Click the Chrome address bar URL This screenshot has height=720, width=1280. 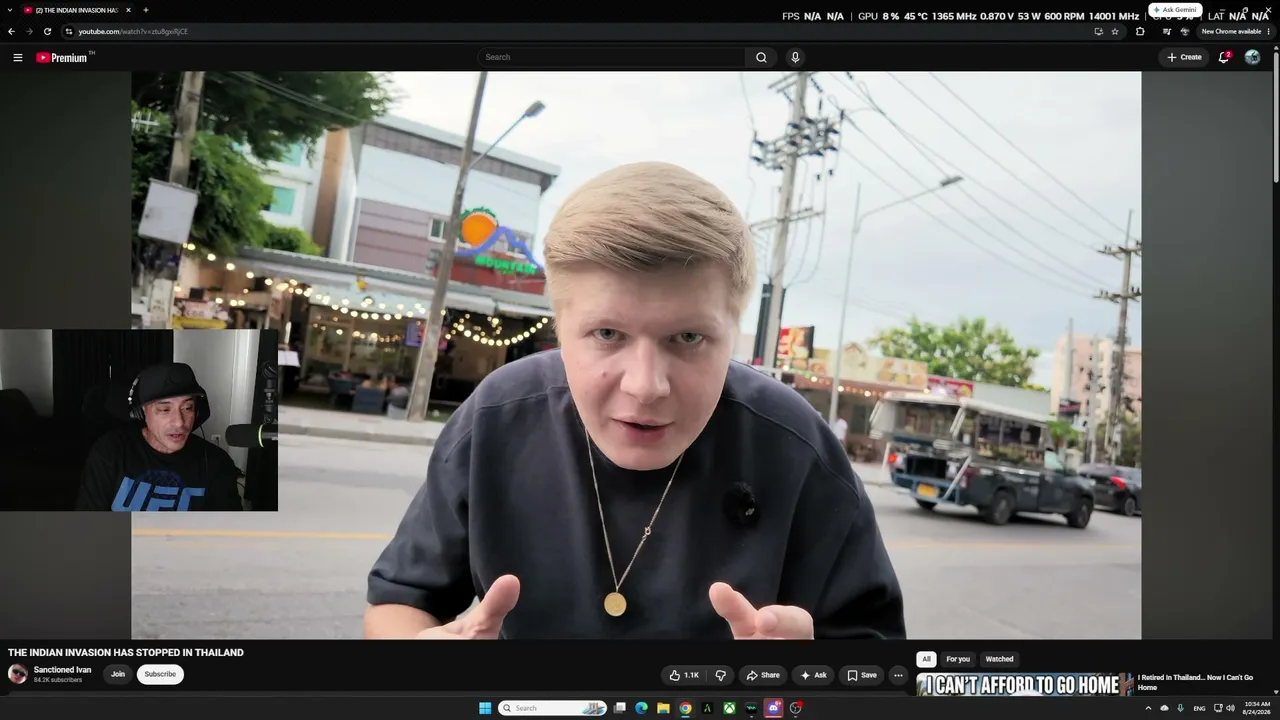tap(133, 31)
